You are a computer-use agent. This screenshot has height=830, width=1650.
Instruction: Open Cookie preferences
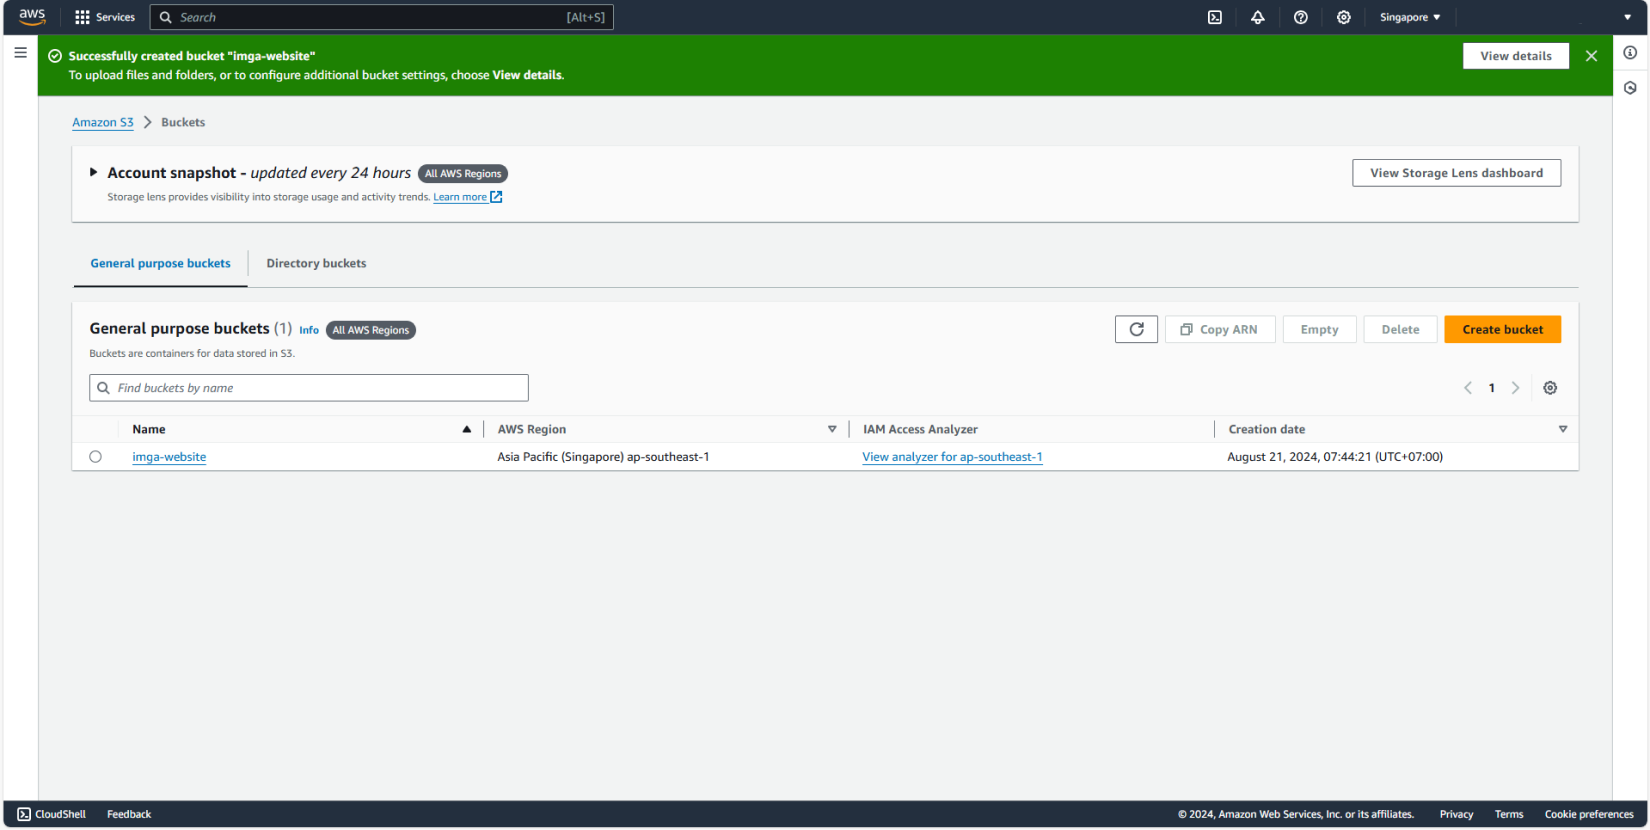pyautogui.click(x=1589, y=814)
